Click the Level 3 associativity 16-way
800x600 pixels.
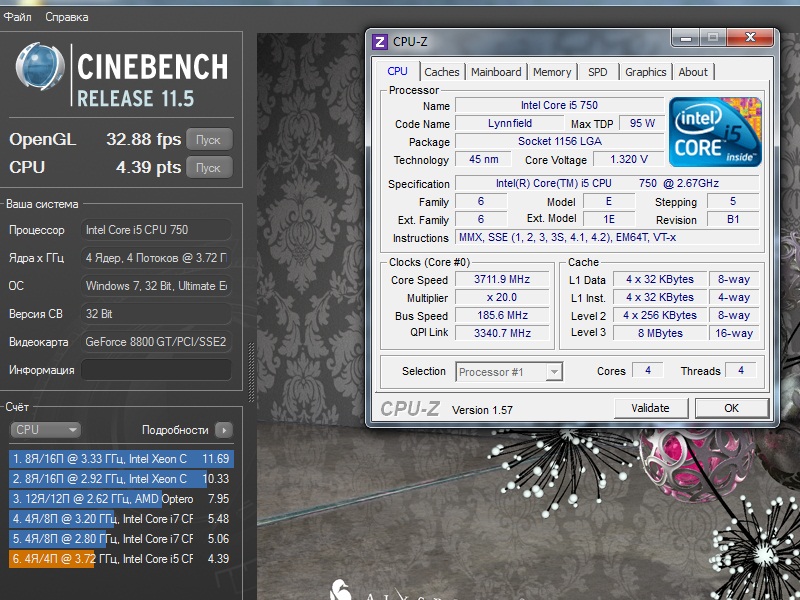pos(734,333)
